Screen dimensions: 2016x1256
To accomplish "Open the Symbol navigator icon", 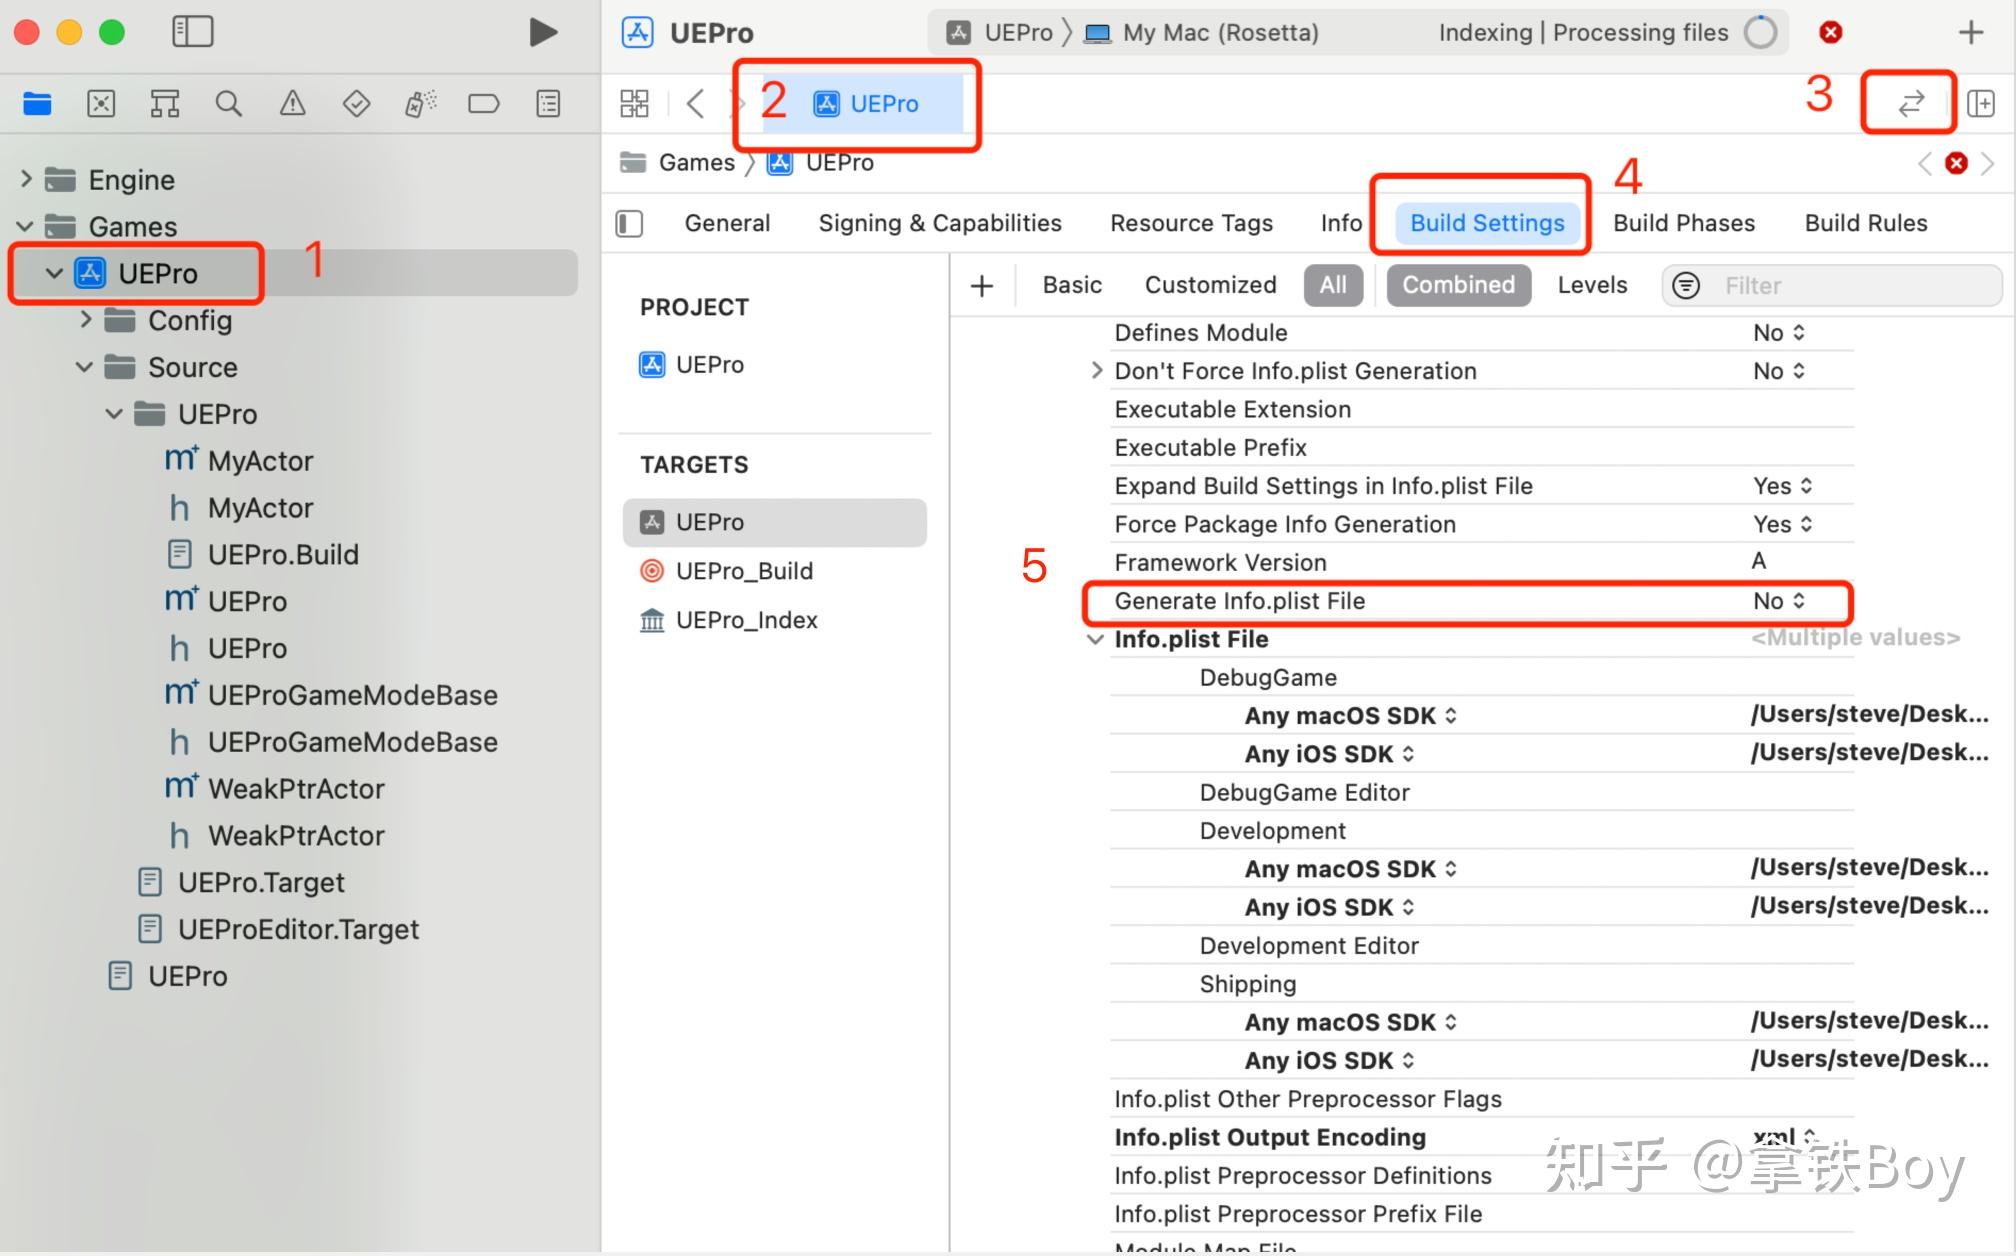I will (x=165, y=103).
